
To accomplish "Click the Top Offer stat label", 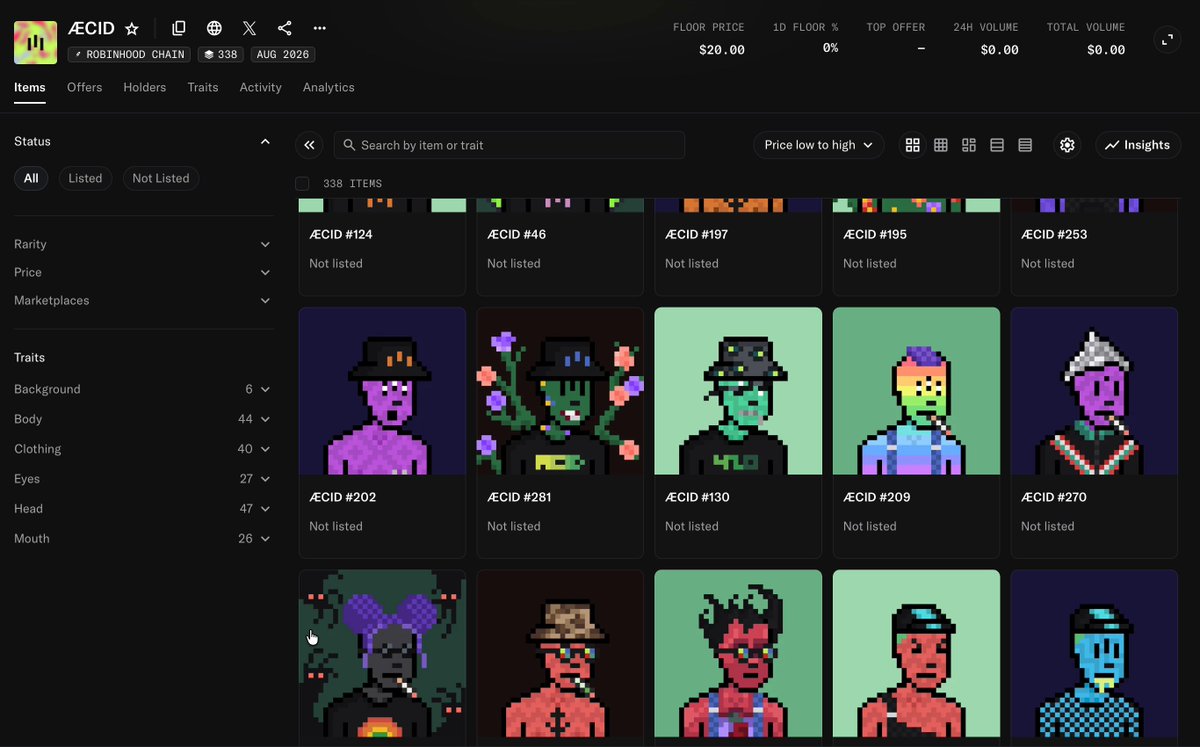I will click(x=895, y=27).
